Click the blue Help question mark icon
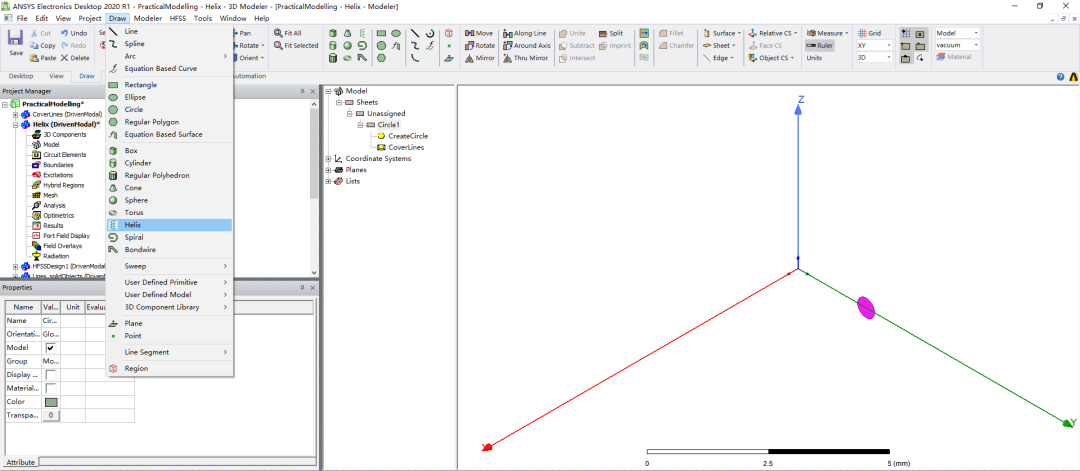The width and height of the screenshot is (1080, 471). click(1061, 76)
